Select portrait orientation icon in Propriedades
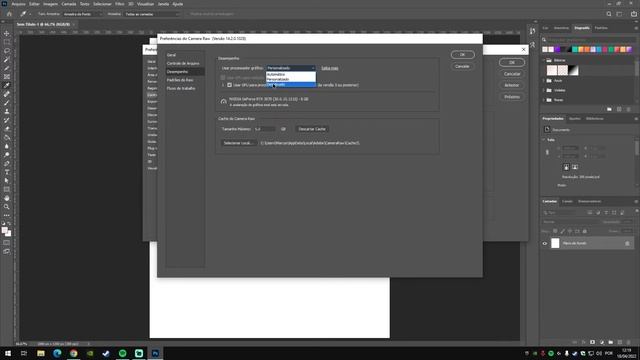Screen dimensions: 640x360 tap(566, 167)
